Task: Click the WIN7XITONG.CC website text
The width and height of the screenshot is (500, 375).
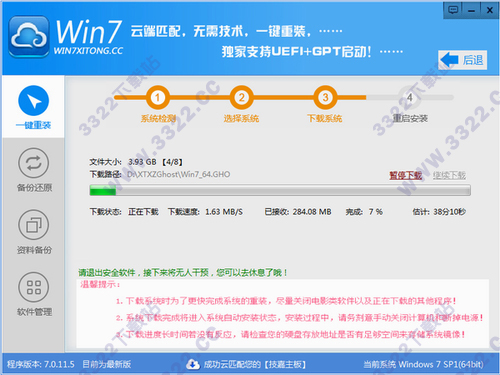Action: click(88, 51)
